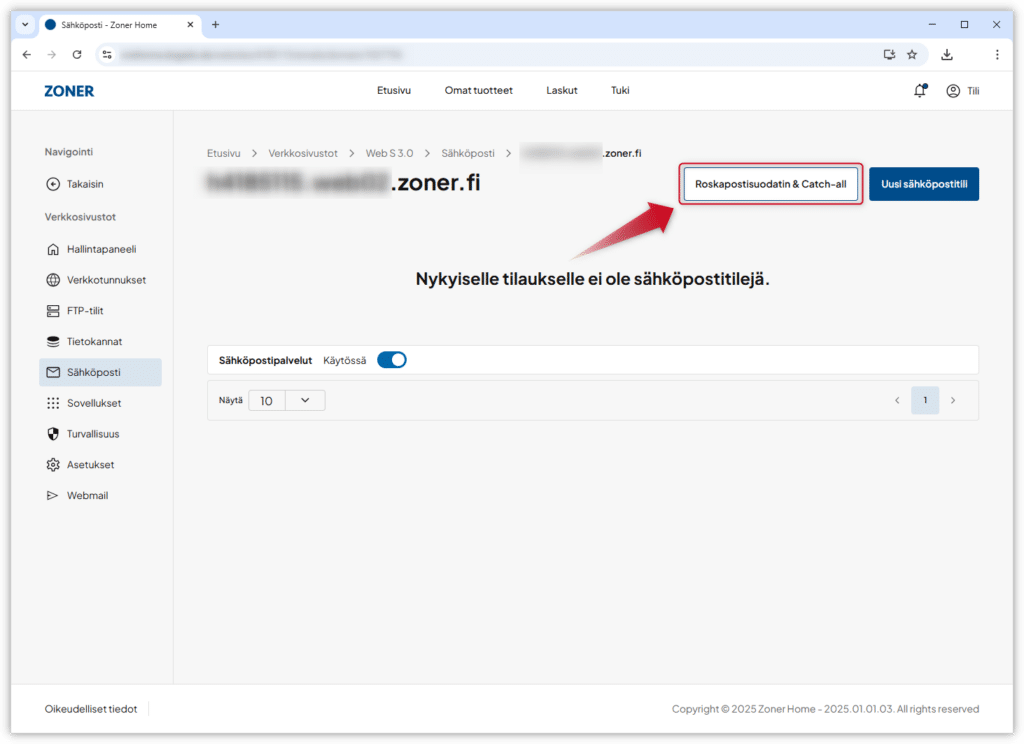
Task: Toggle the Sähköpostipalvelut Käytössä switch
Action: tap(391, 360)
